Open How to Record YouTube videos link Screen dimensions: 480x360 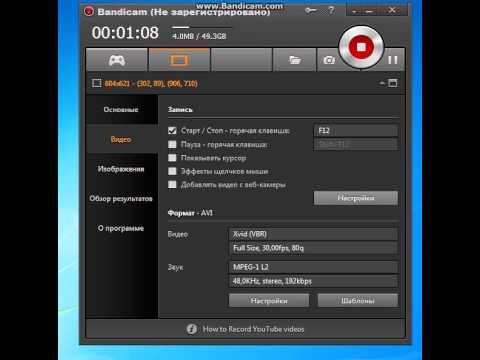[254, 329]
